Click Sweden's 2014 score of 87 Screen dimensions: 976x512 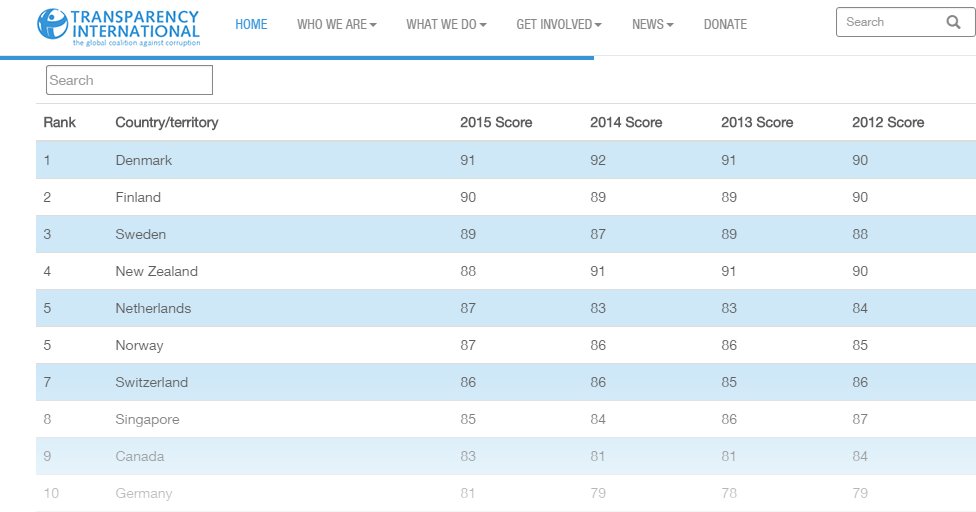click(598, 234)
